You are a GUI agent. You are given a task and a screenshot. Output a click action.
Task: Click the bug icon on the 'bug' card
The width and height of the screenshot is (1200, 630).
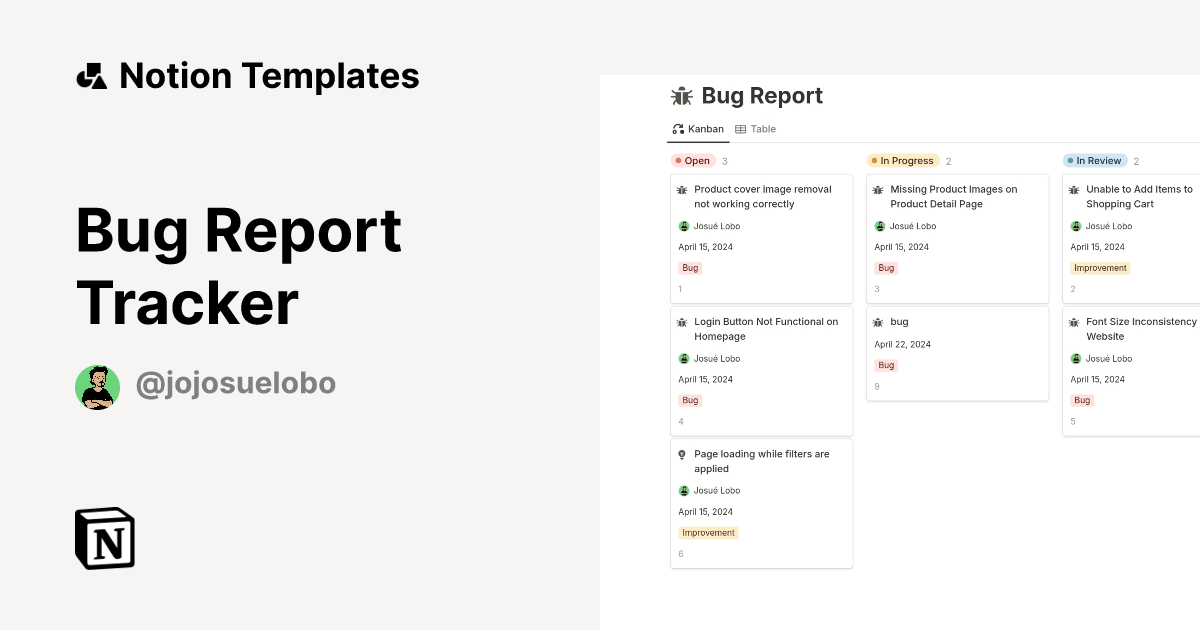click(878, 321)
